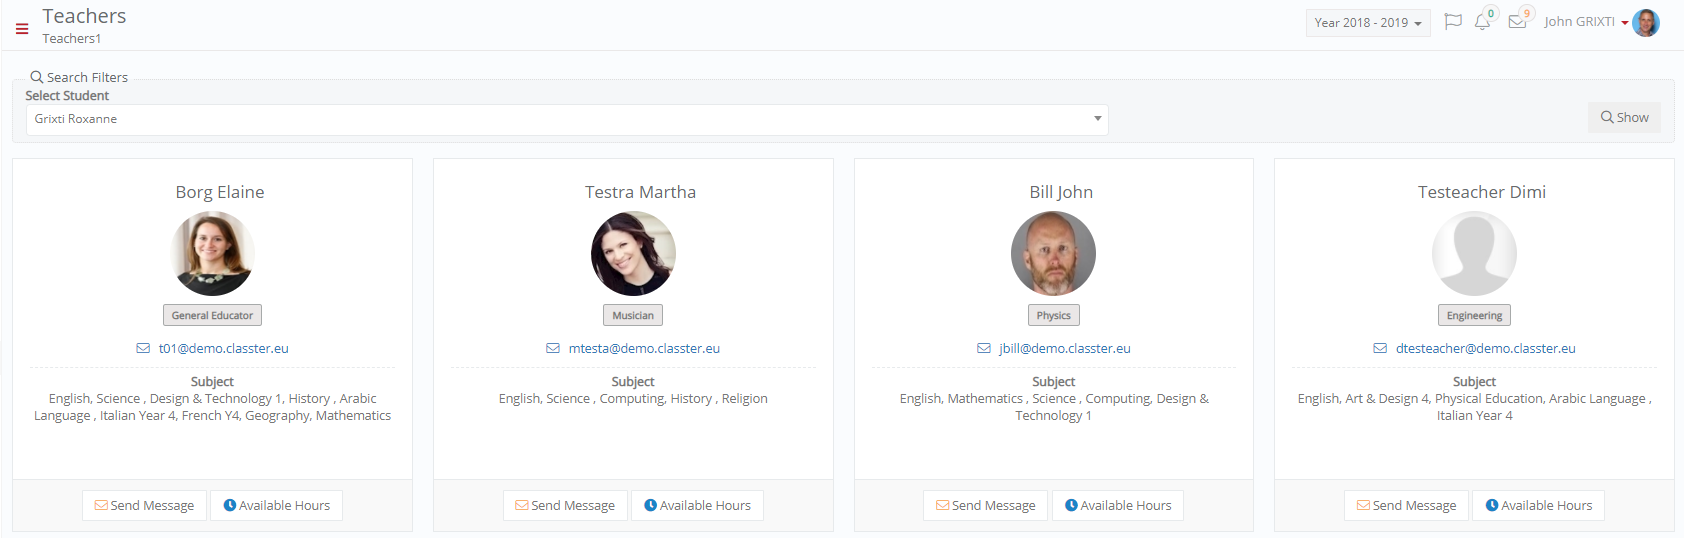Screen dimensions: 1684x538
Task: Click mtesta@demo.classter.eu email link
Action: [x=644, y=348]
